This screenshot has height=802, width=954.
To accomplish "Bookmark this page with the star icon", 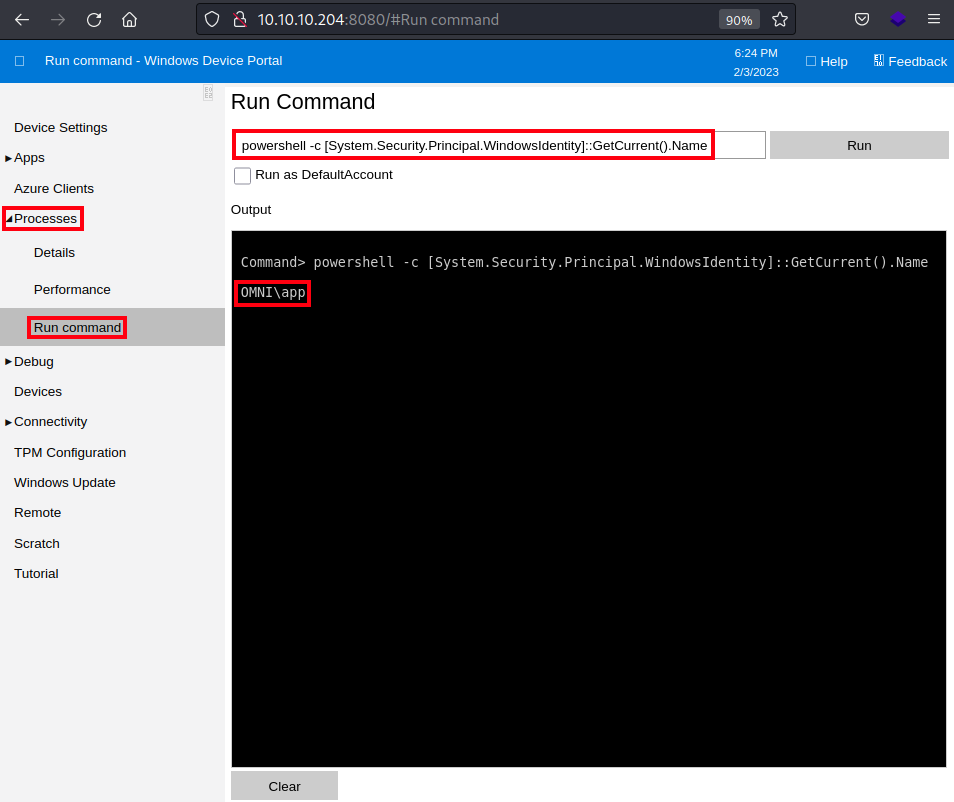I will point(779,20).
